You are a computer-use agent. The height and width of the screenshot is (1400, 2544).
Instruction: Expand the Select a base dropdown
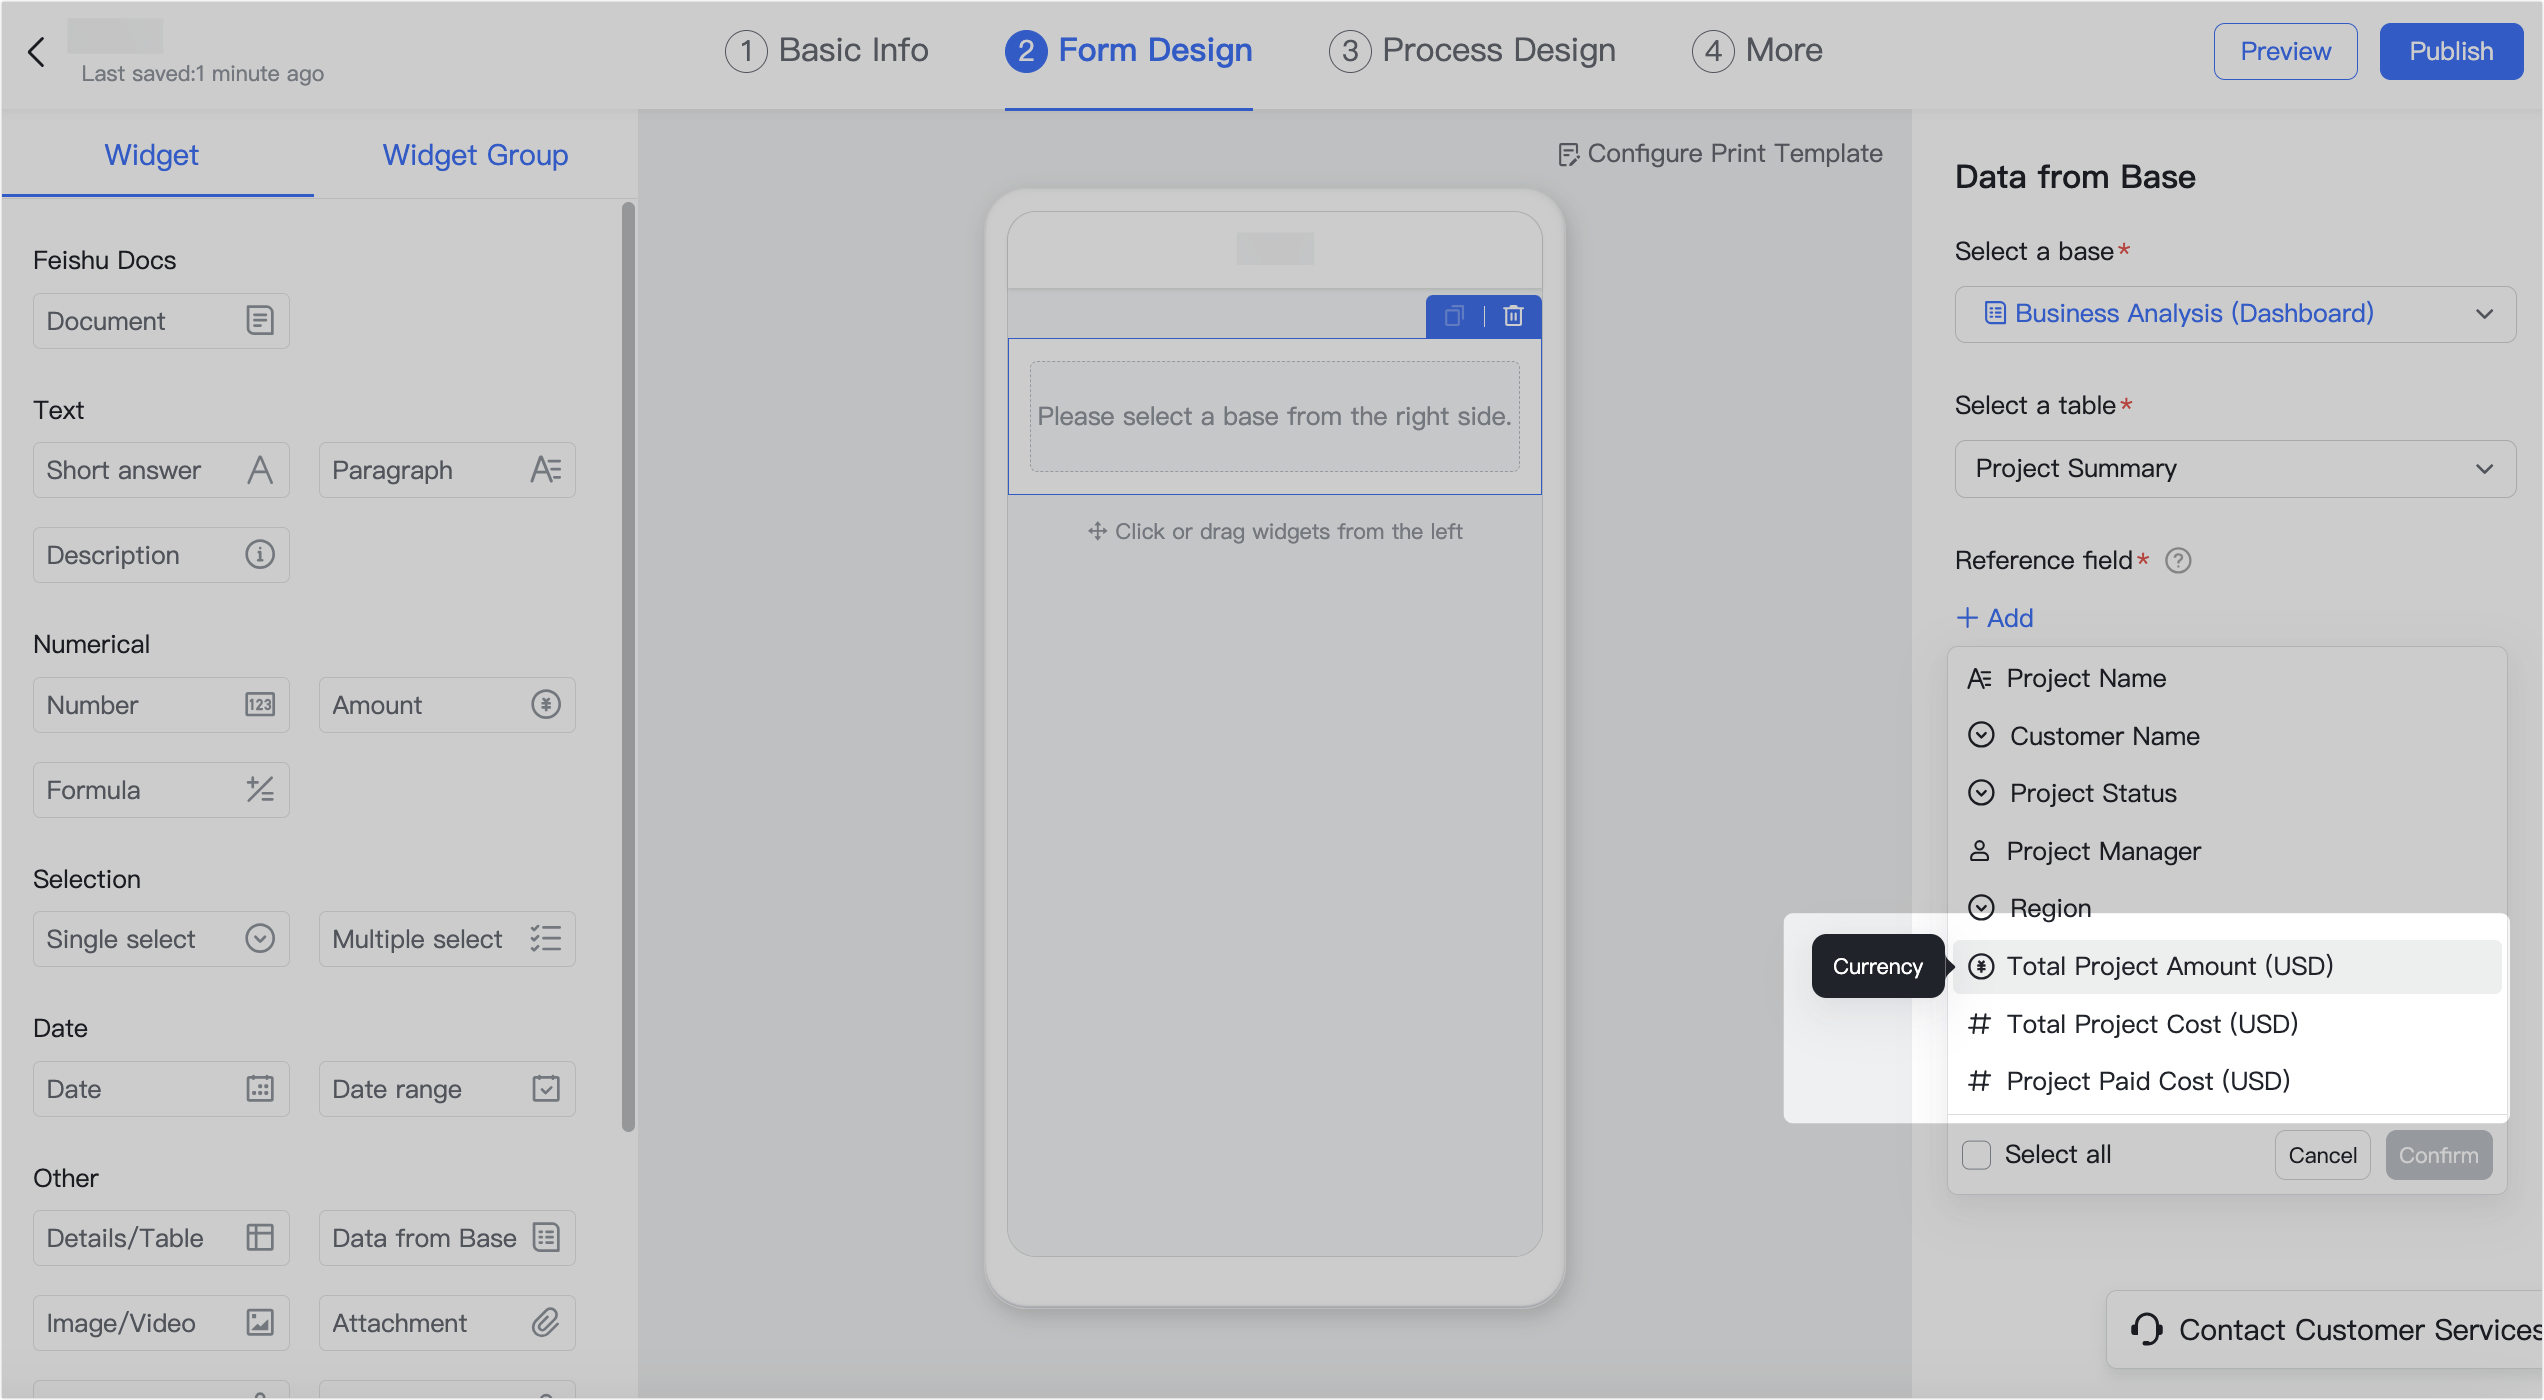click(x=2234, y=314)
